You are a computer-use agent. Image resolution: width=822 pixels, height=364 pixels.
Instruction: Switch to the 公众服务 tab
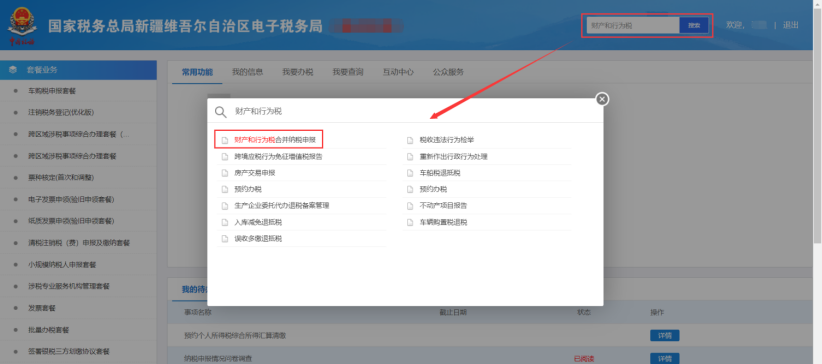tap(448, 72)
